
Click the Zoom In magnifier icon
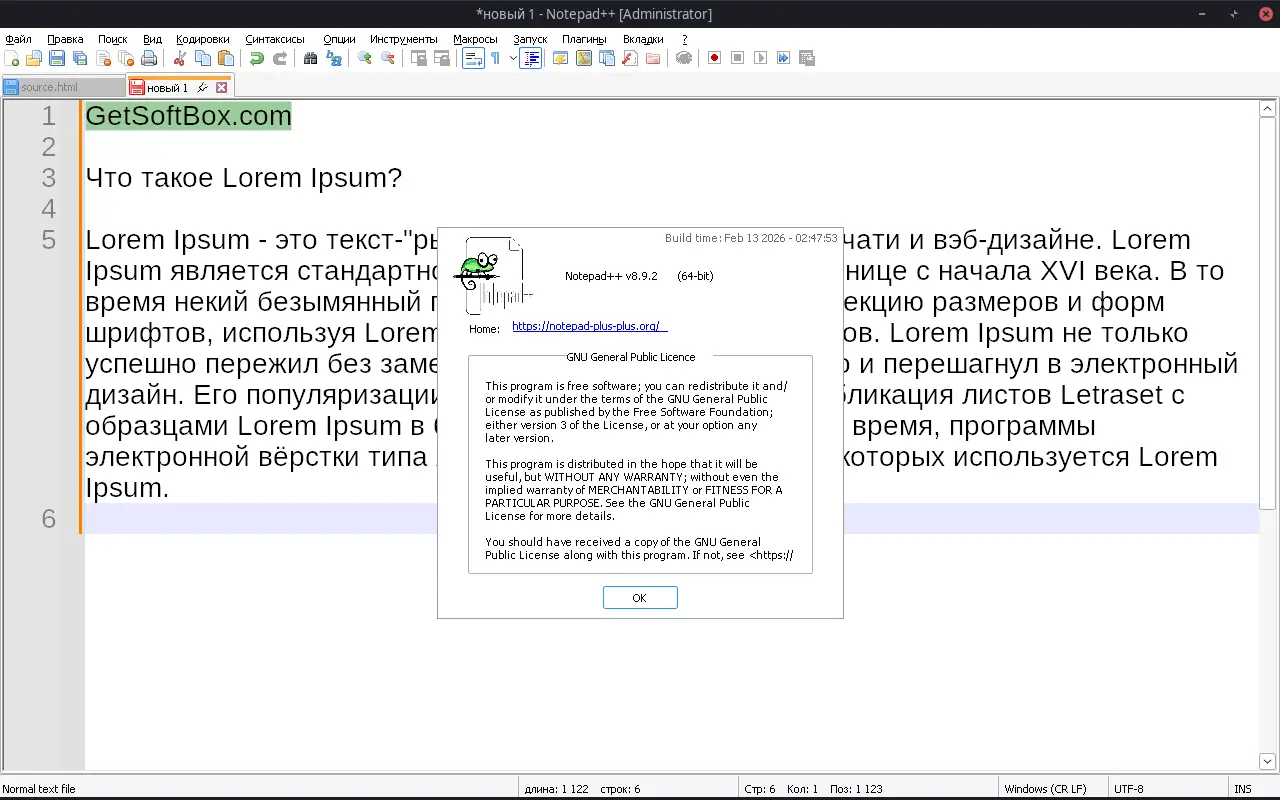(x=365, y=58)
